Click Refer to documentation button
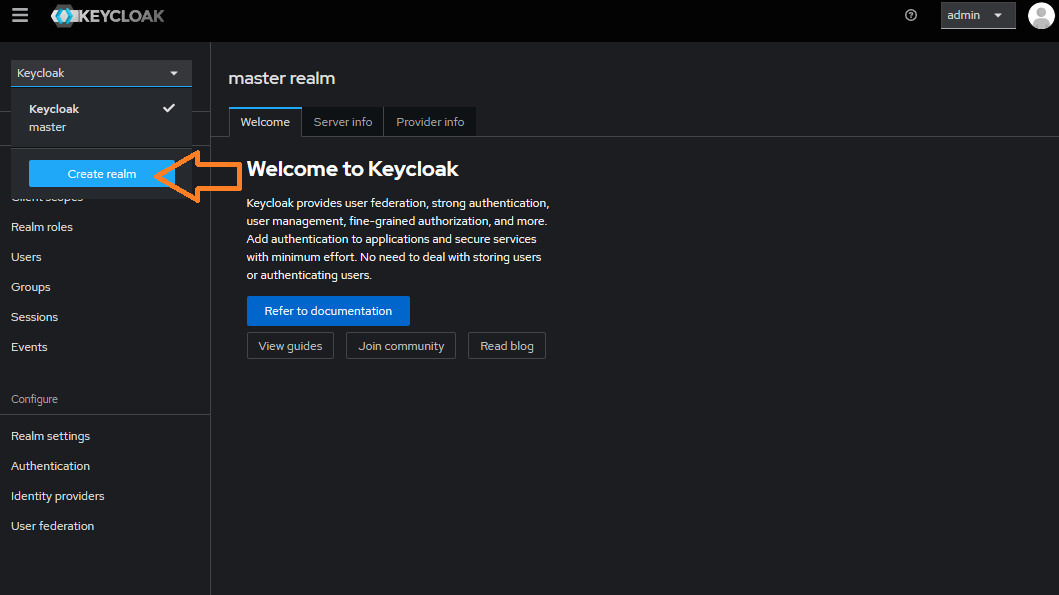 coord(328,311)
